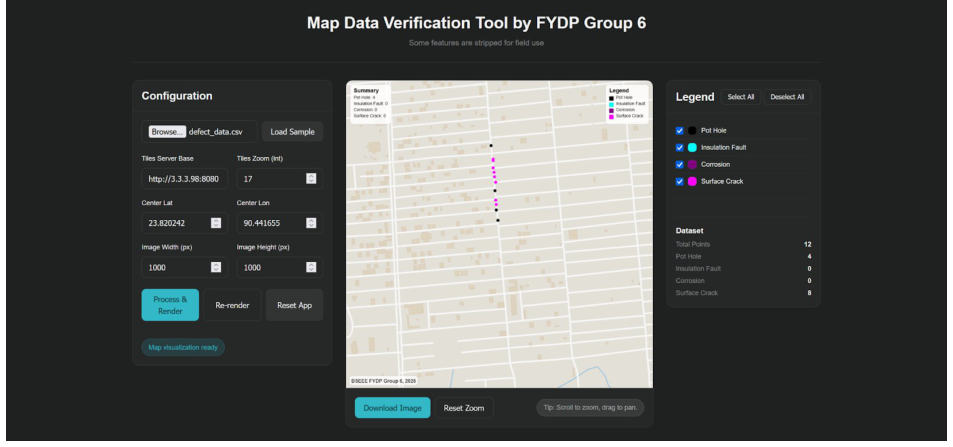Click the Map Data Verification Tool title
The width and height of the screenshot is (953, 447).
click(x=476, y=23)
